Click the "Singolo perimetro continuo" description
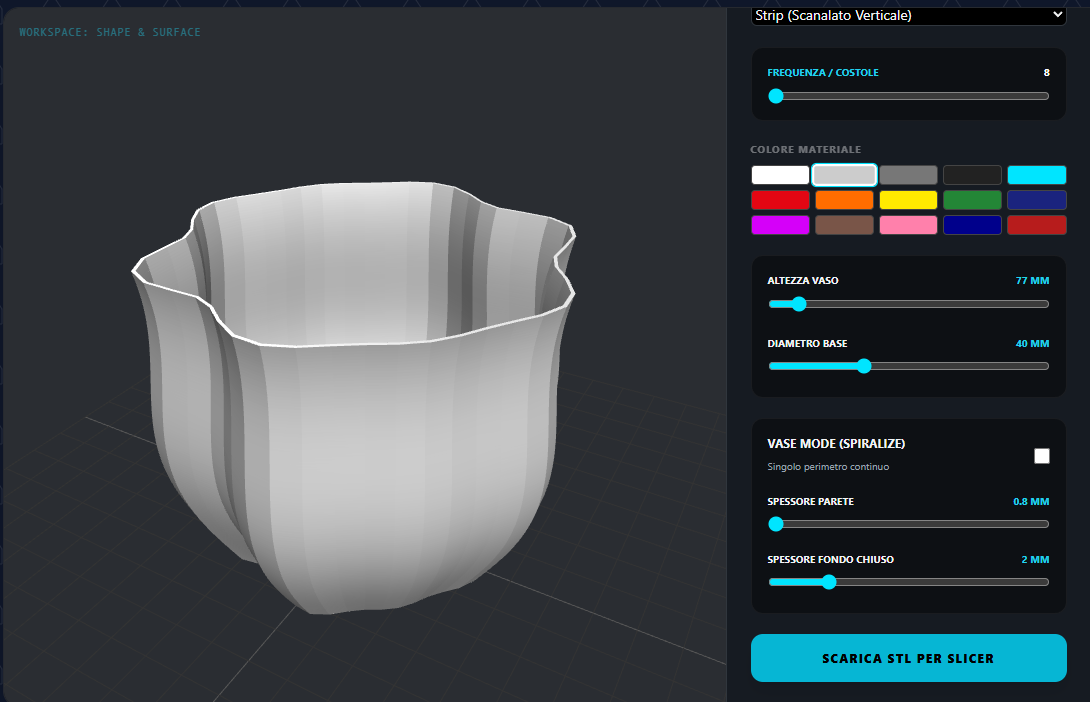Image resolution: width=1090 pixels, height=702 pixels. tap(828, 466)
